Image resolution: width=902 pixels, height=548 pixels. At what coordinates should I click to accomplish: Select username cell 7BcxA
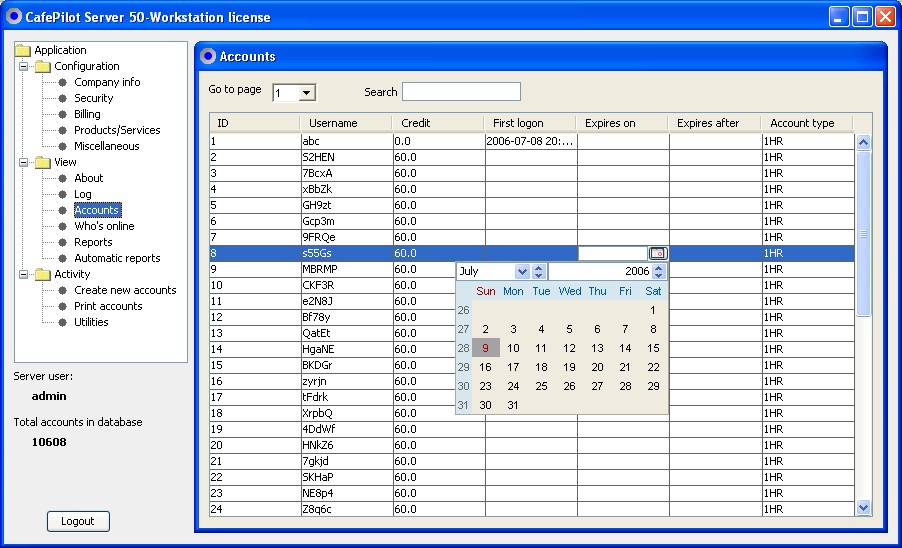(347, 173)
